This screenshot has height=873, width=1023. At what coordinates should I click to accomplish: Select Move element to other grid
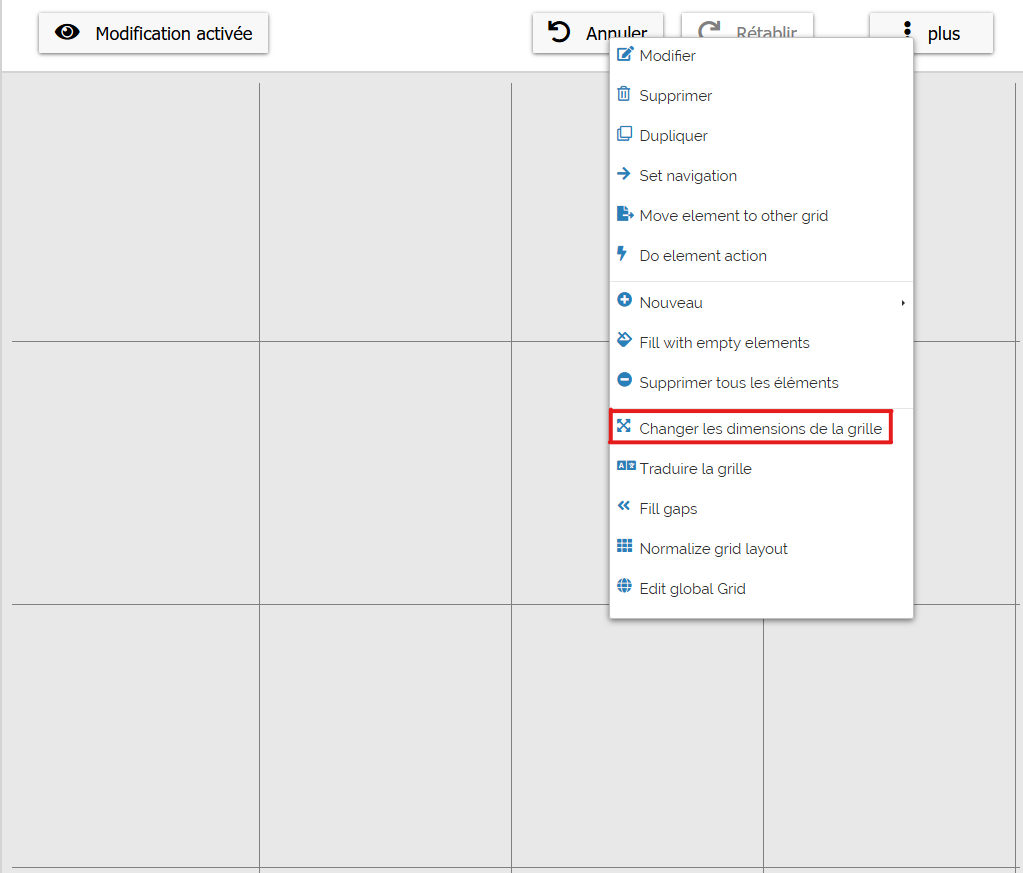pyautogui.click(x=733, y=215)
